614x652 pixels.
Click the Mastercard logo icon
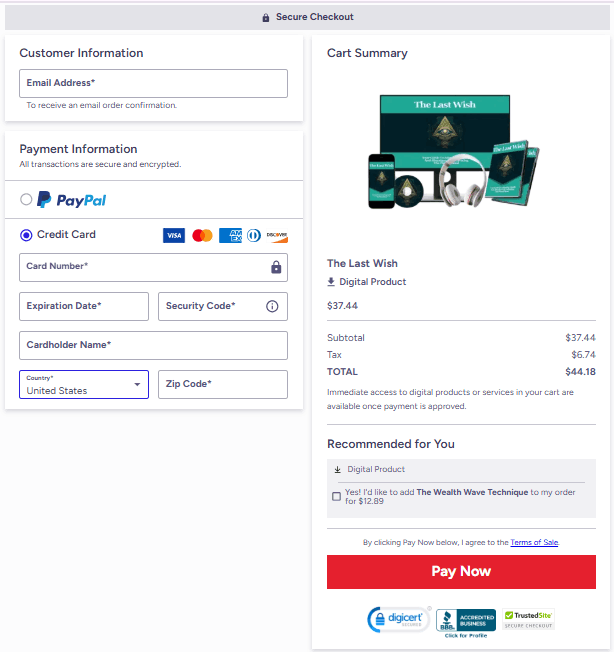pyautogui.click(x=202, y=236)
